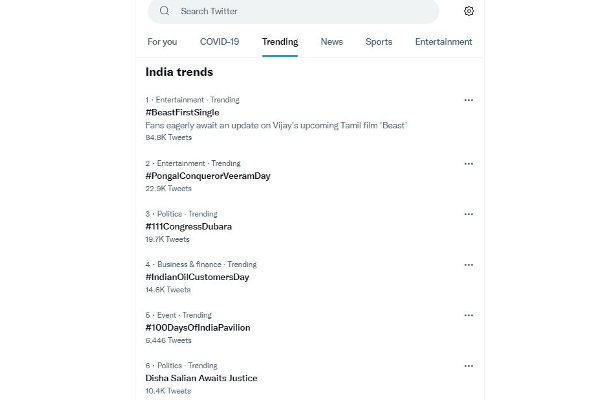Open the #100DaysOfIndiaPavilion trend

198,328
